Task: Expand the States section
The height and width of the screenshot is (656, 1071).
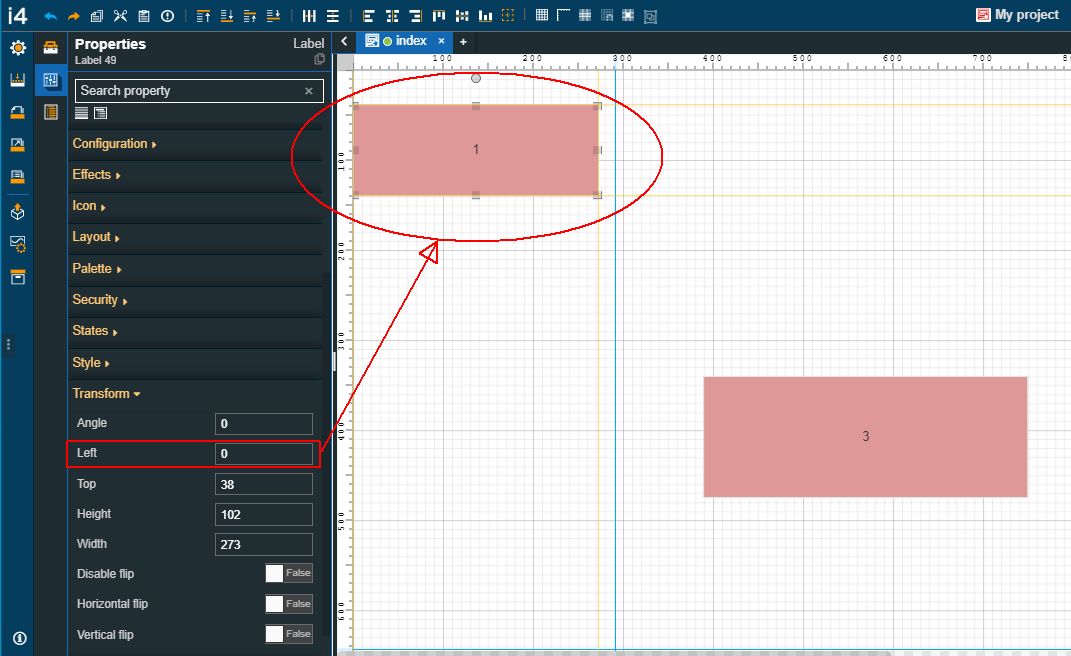Action: click(x=95, y=331)
